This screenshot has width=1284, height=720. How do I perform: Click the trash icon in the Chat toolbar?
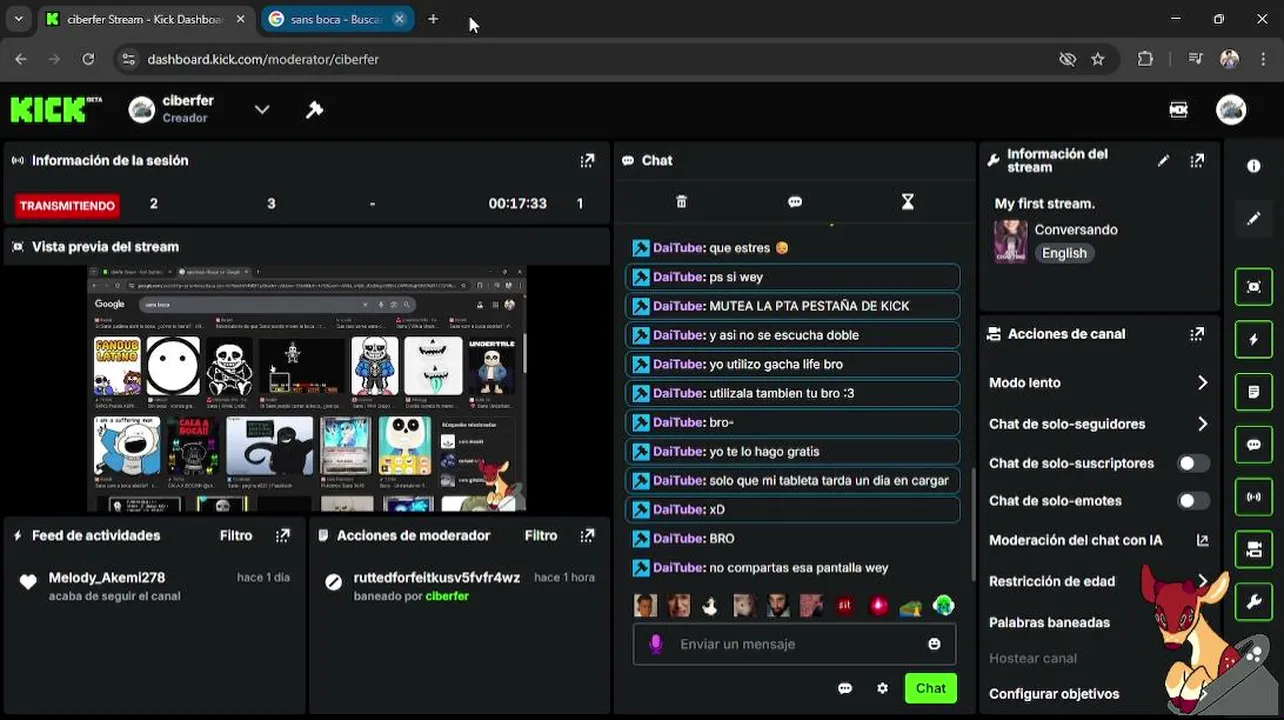click(x=681, y=202)
